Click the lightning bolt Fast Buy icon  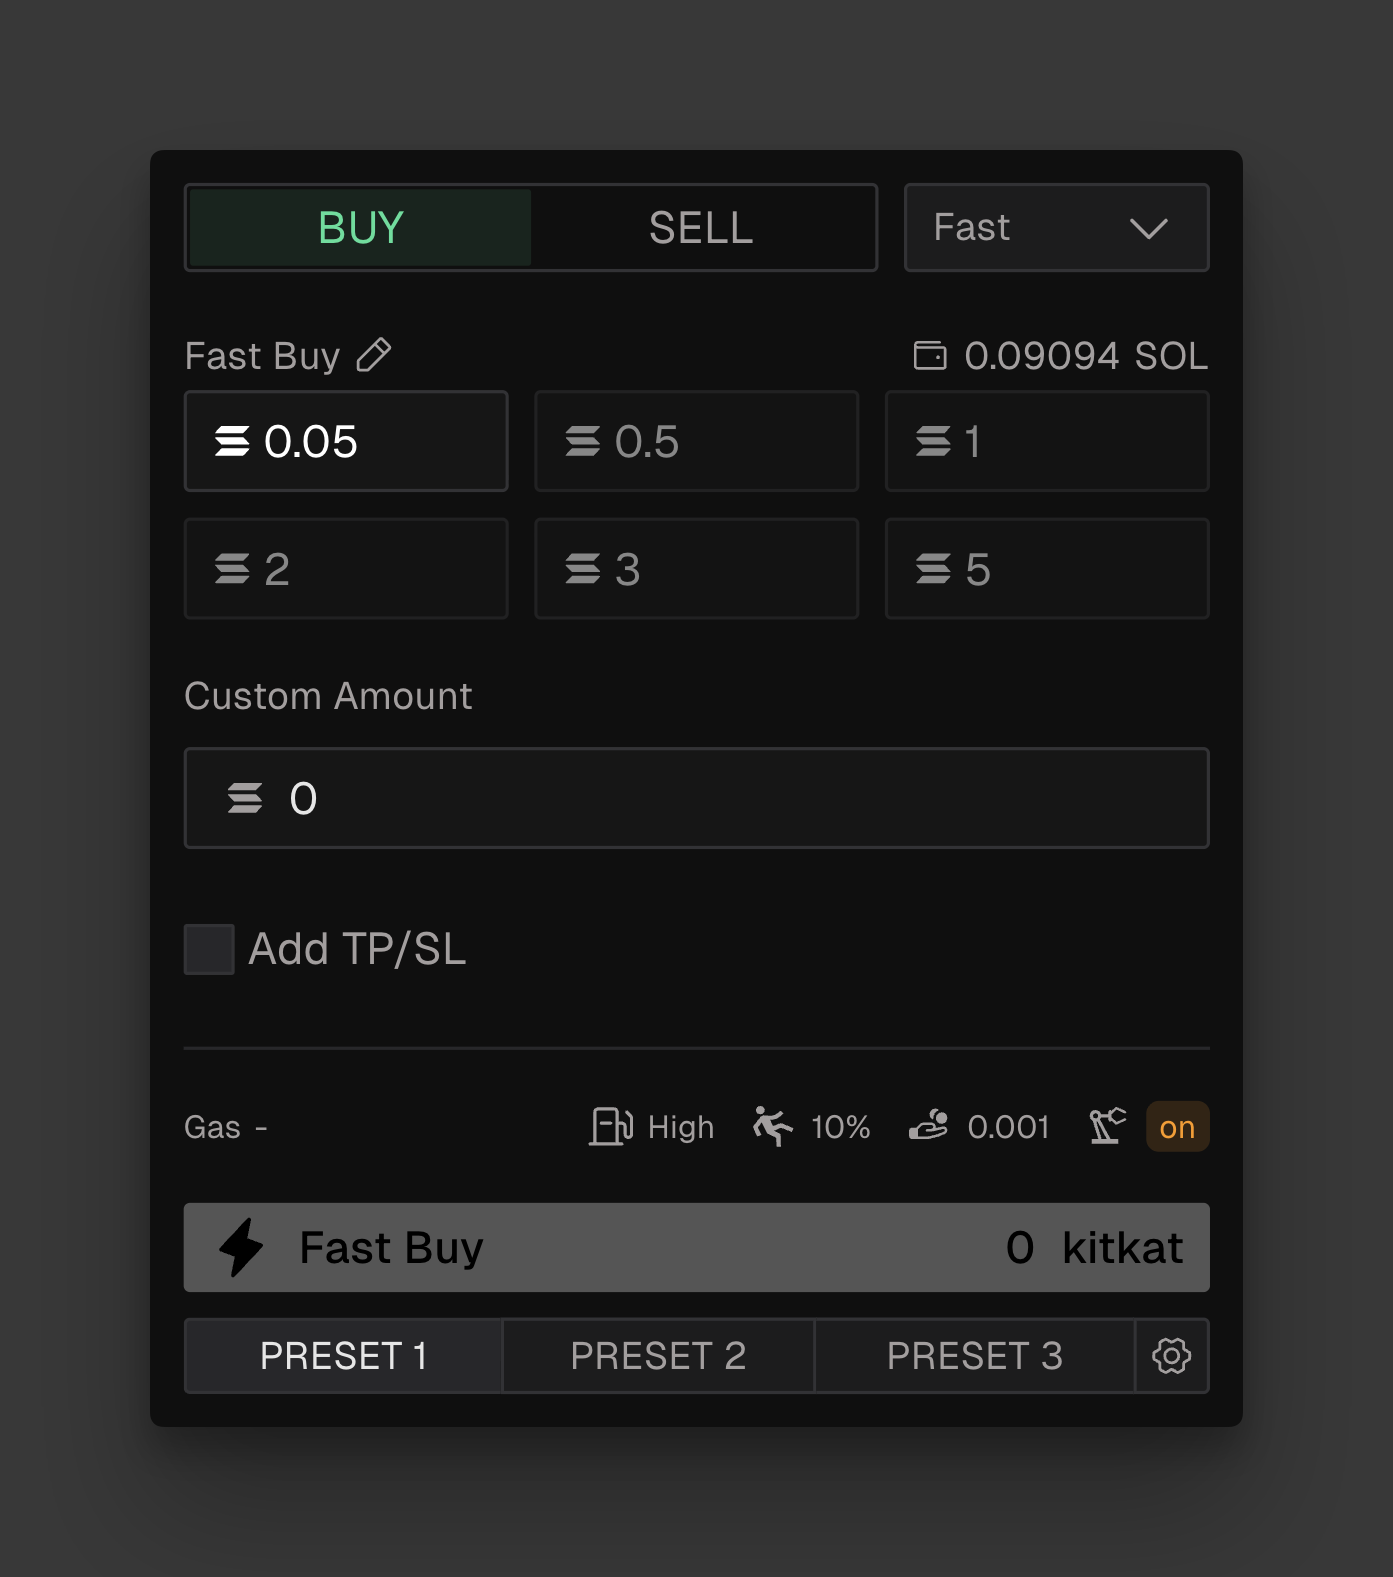[x=241, y=1247]
